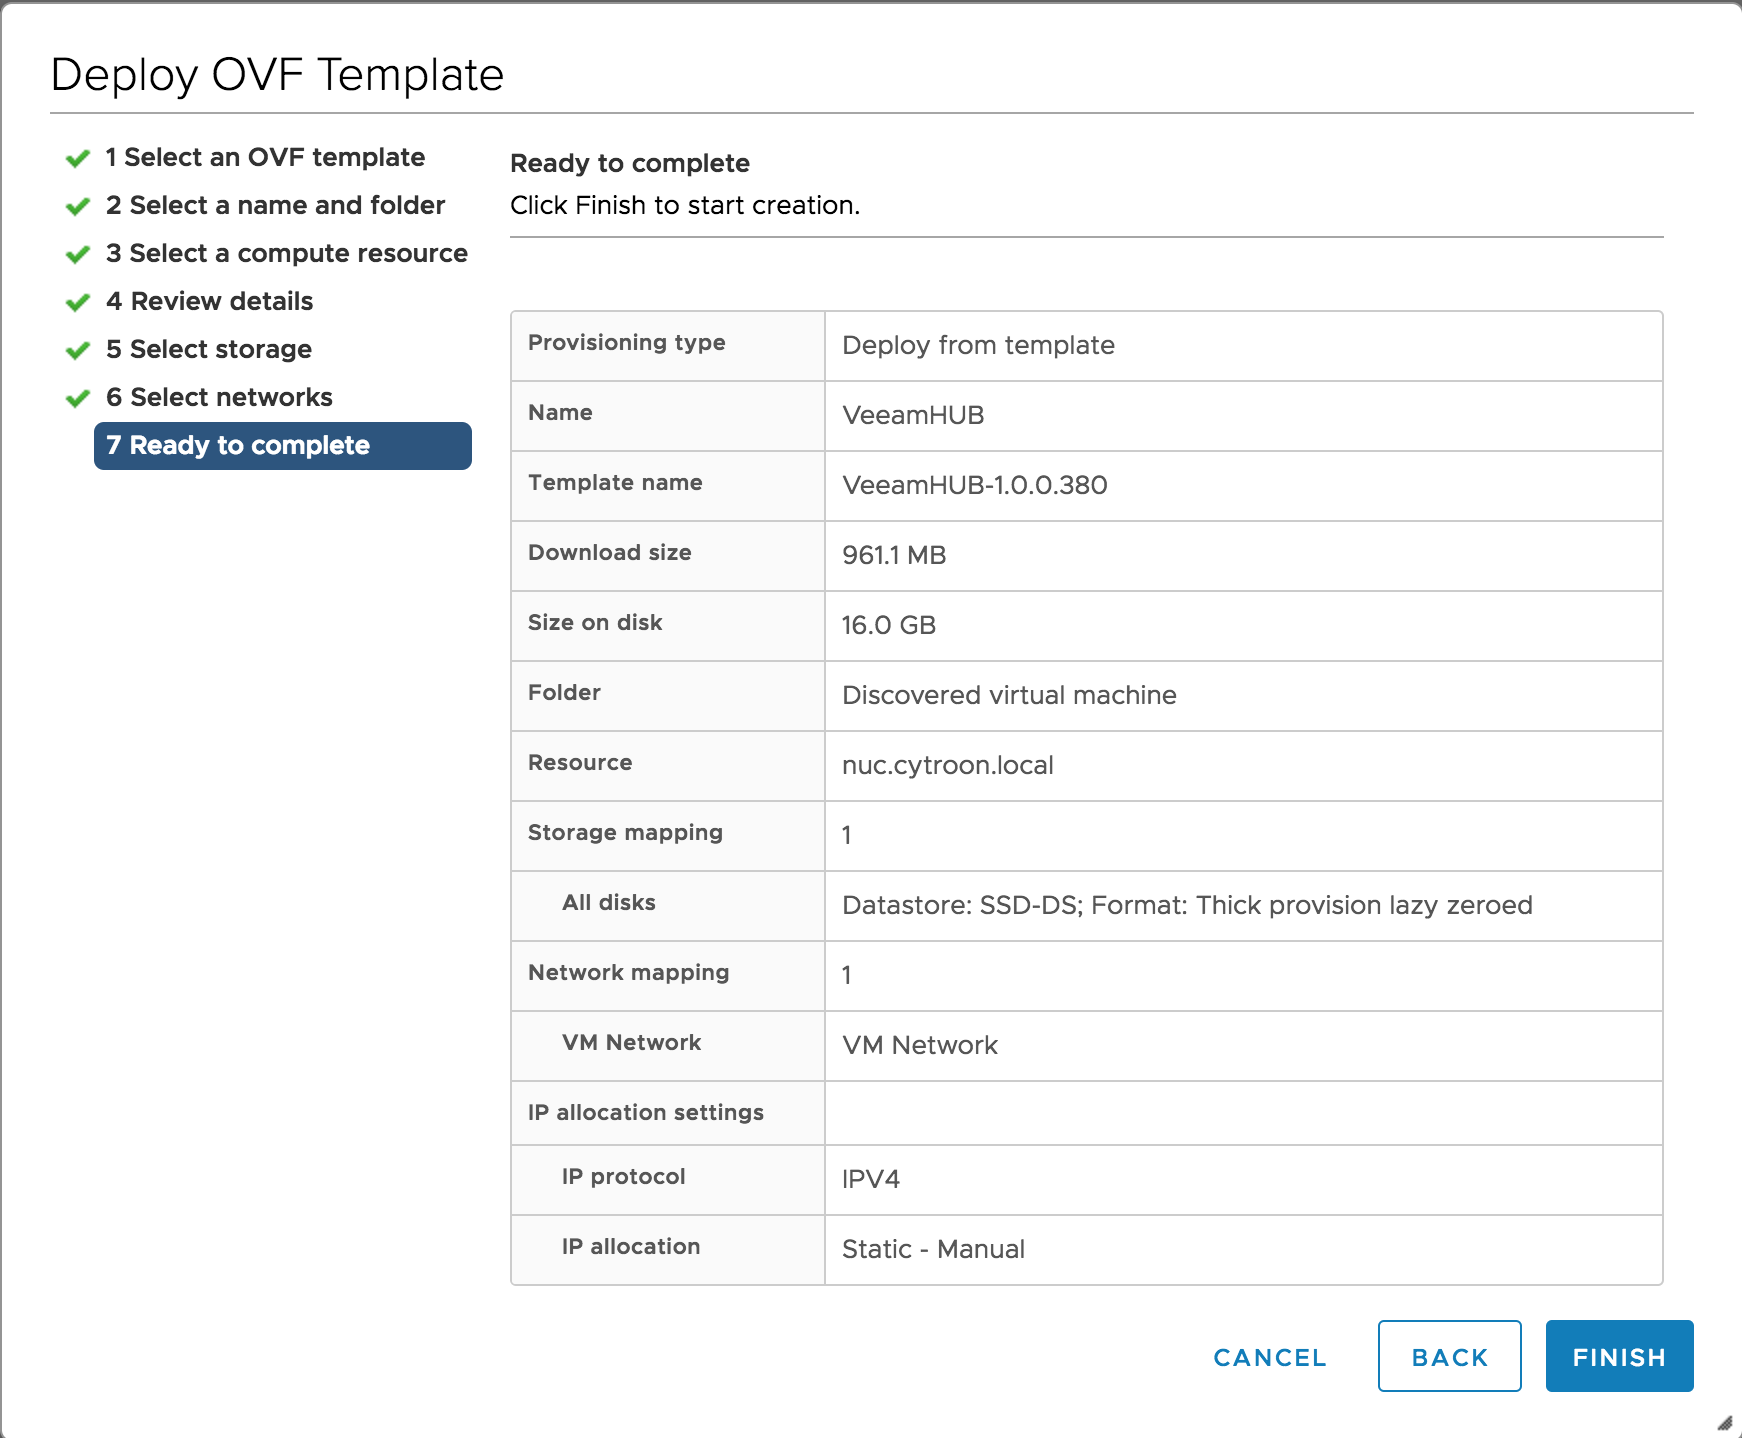Image resolution: width=1742 pixels, height=1438 pixels.
Task: Click the 'Deploy OVF Template' dialog title
Action: (x=277, y=75)
